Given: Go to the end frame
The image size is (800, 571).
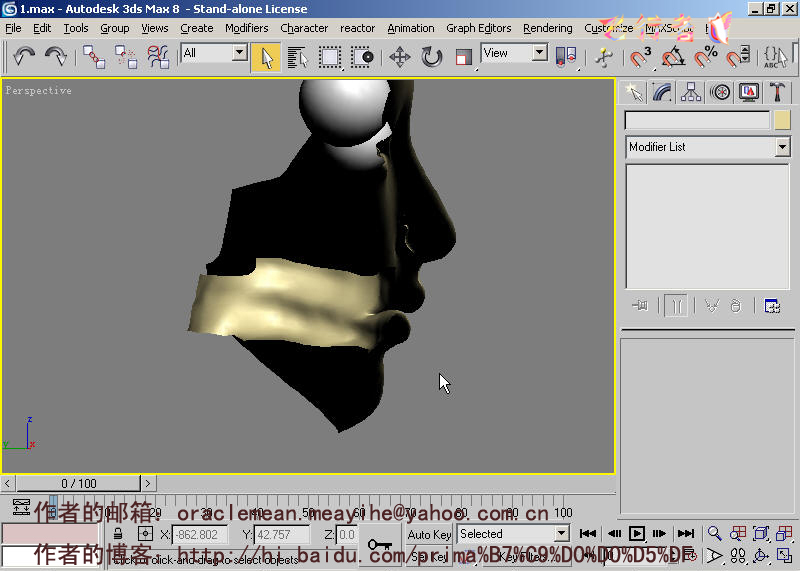Looking at the screenshot, I should (x=686, y=534).
